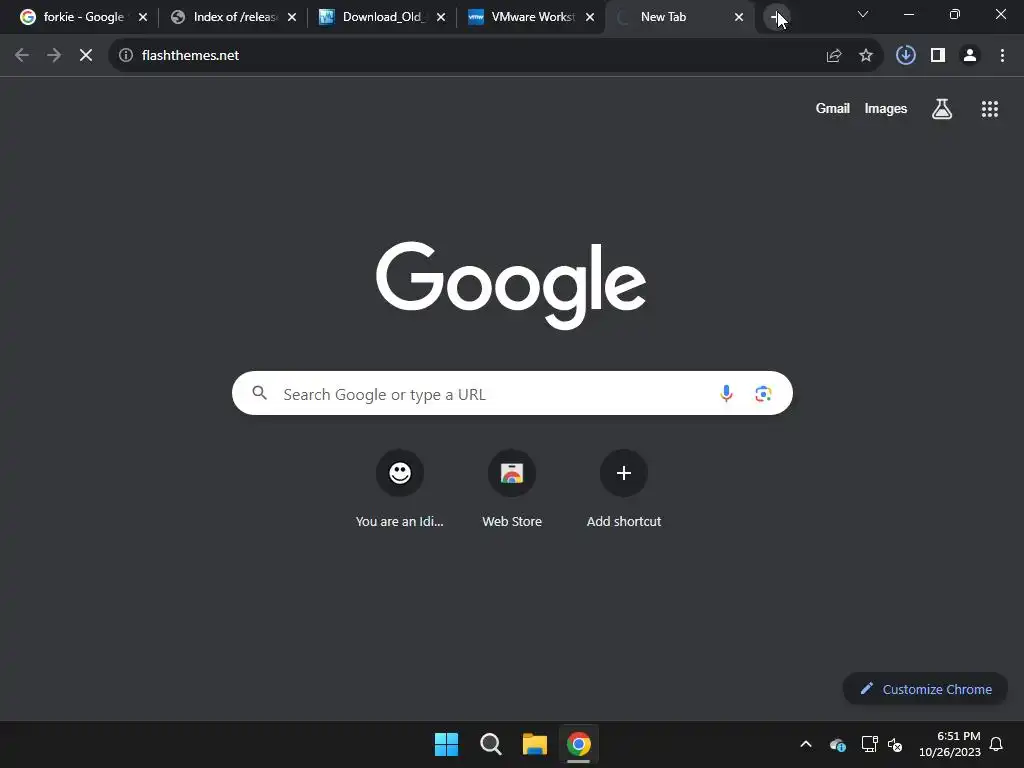Open the notifications bell
This screenshot has width=1024, height=768.
coord(996,744)
